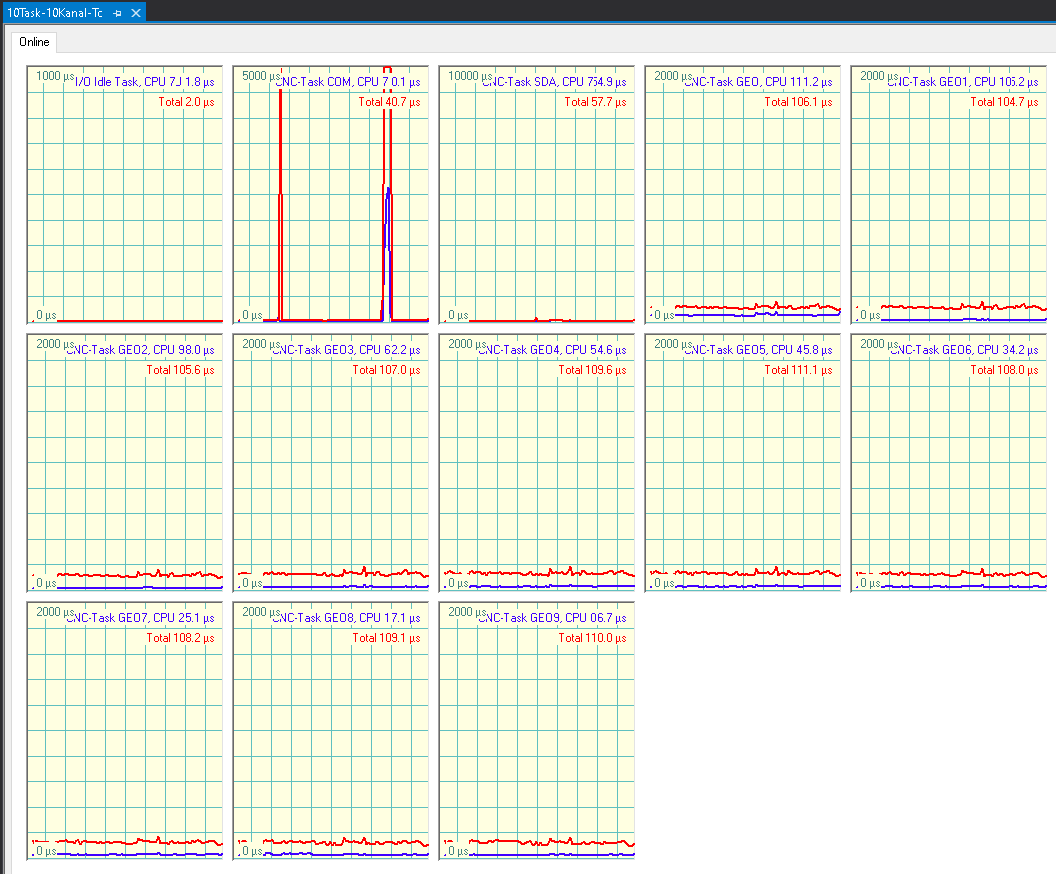Image resolution: width=1056 pixels, height=874 pixels.
Task: Close the 10Task-10Kanal-Tc document tab
Action: point(135,13)
